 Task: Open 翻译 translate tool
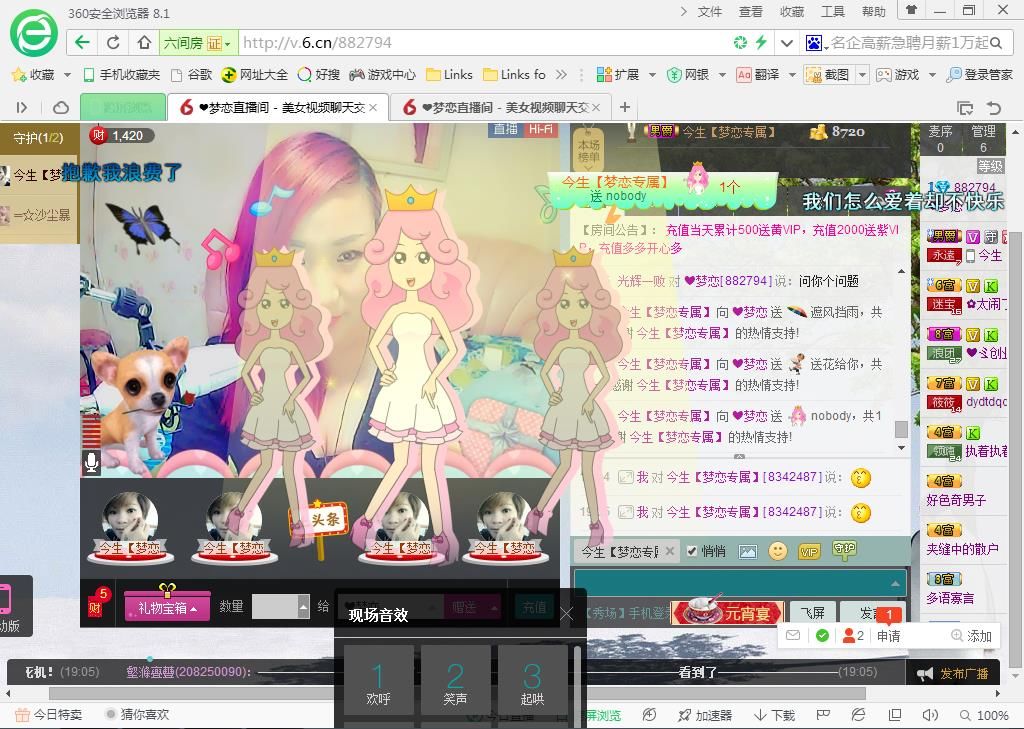[x=758, y=75]
